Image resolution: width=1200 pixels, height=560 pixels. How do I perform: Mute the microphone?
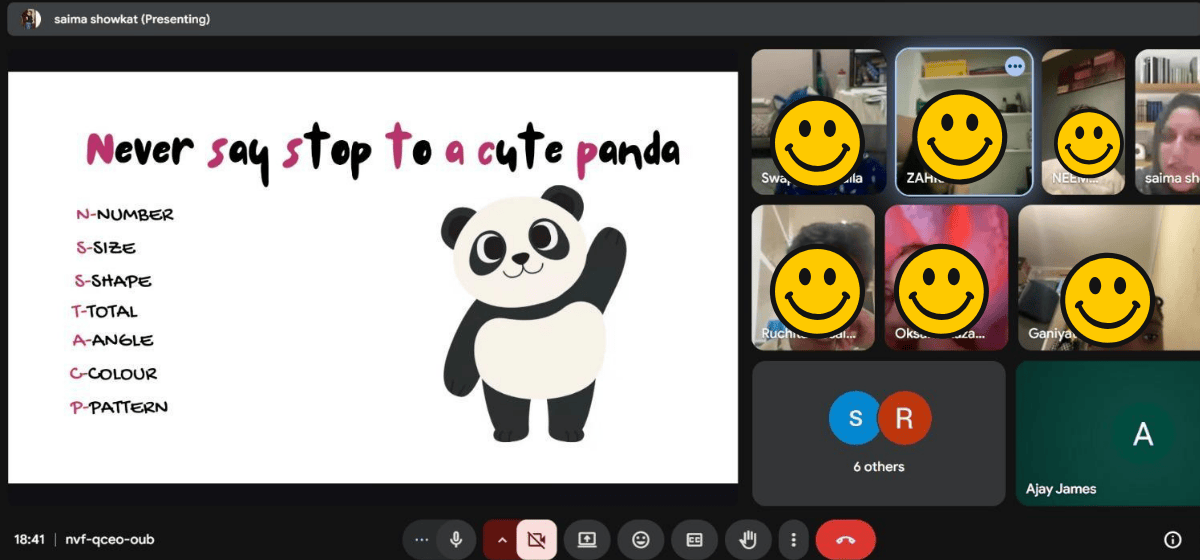[x=456, y=540]
